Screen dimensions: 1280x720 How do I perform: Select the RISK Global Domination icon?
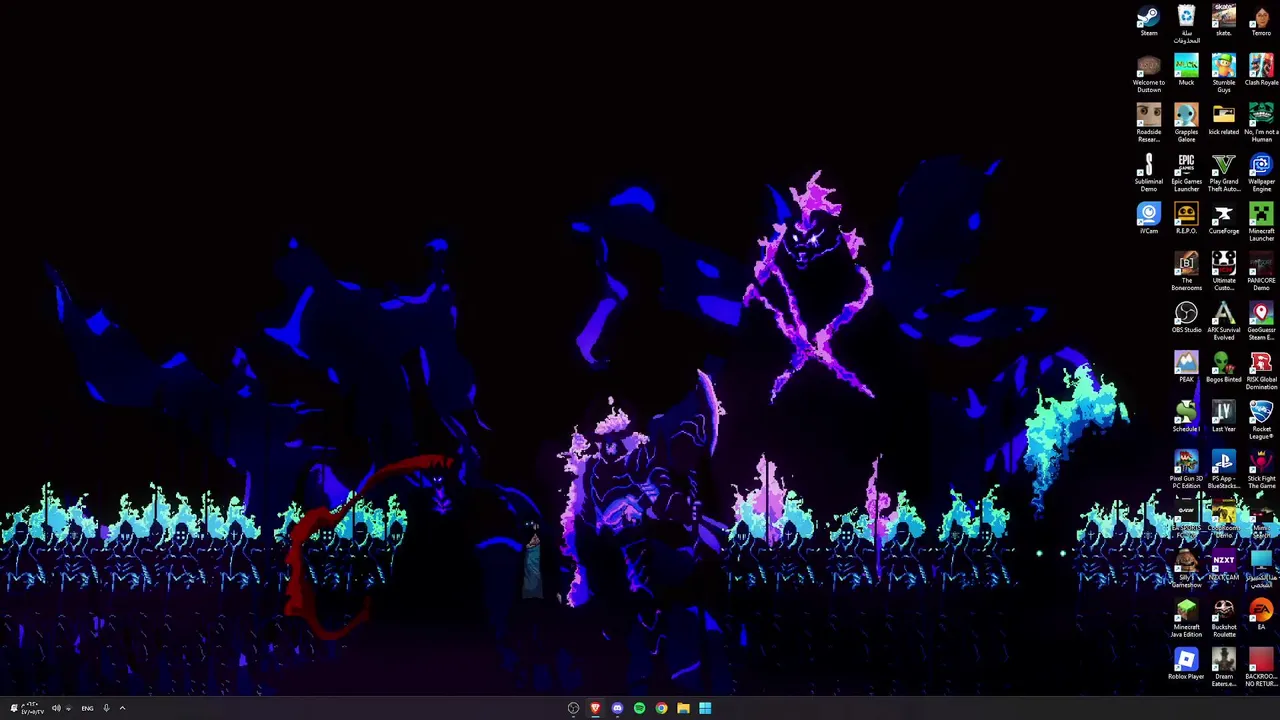[1261, 371]
